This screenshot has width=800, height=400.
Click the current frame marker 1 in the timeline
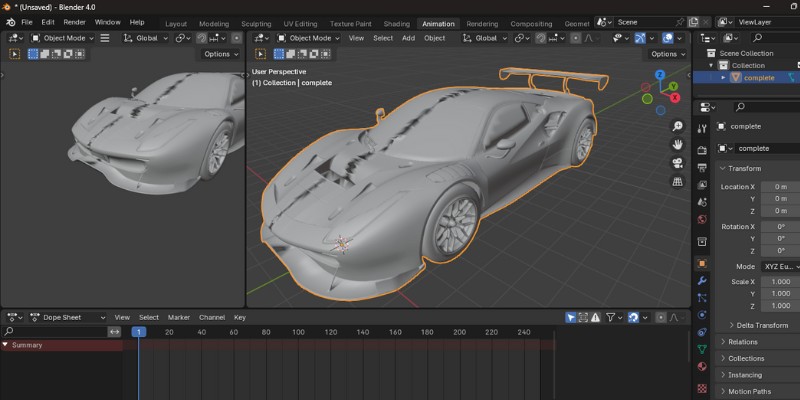(139, 332)
